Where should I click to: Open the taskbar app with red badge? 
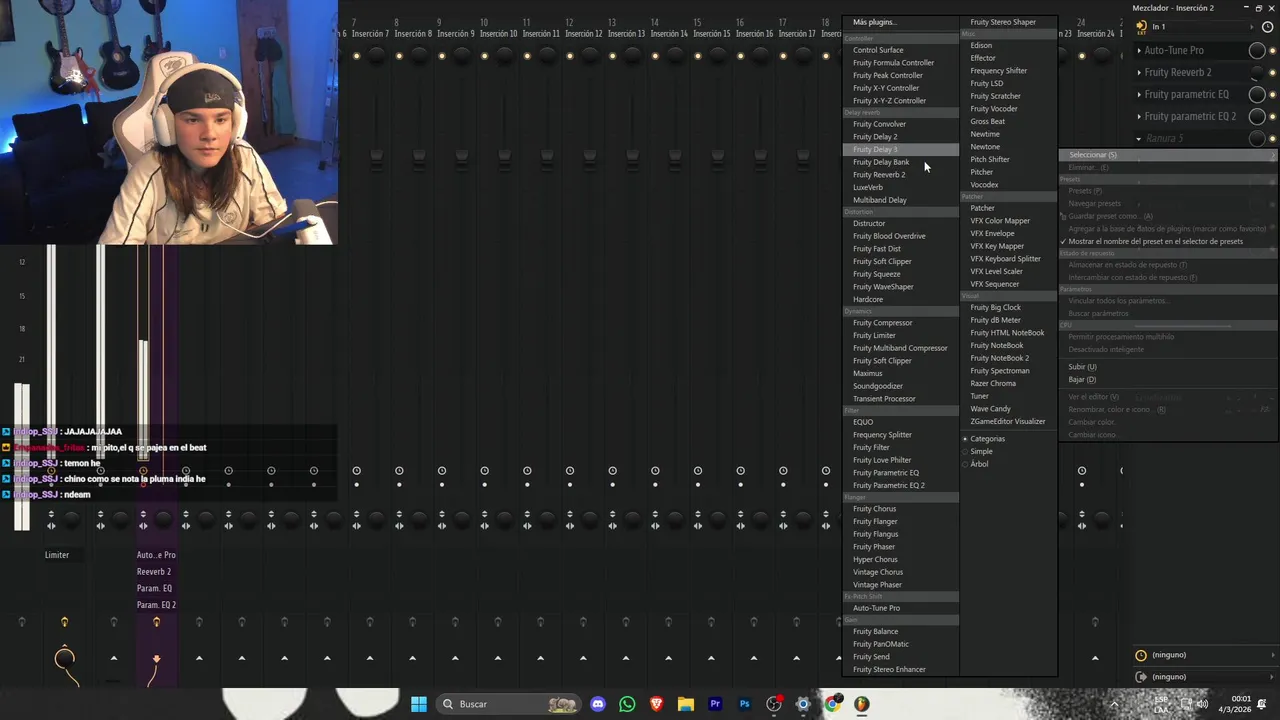(774, 704)
